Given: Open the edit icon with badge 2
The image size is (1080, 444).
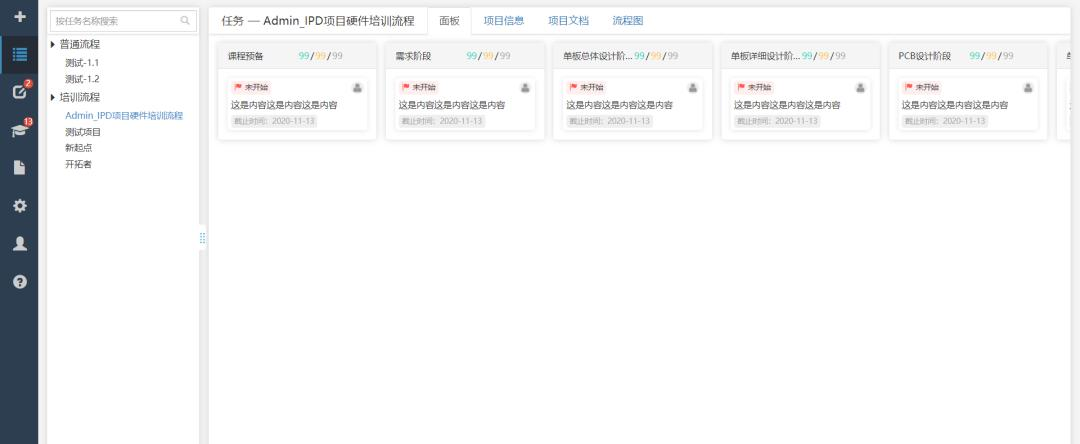Looking at the screenshot, I should [x=19, y=92].
